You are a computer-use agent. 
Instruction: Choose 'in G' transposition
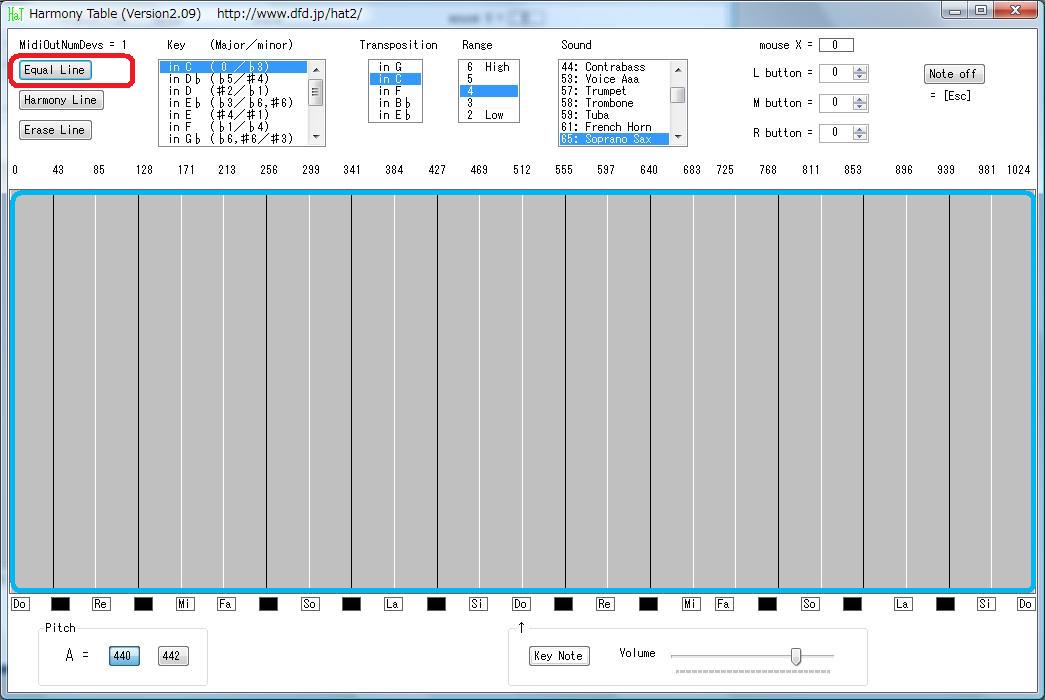click(x=395, y=67)
